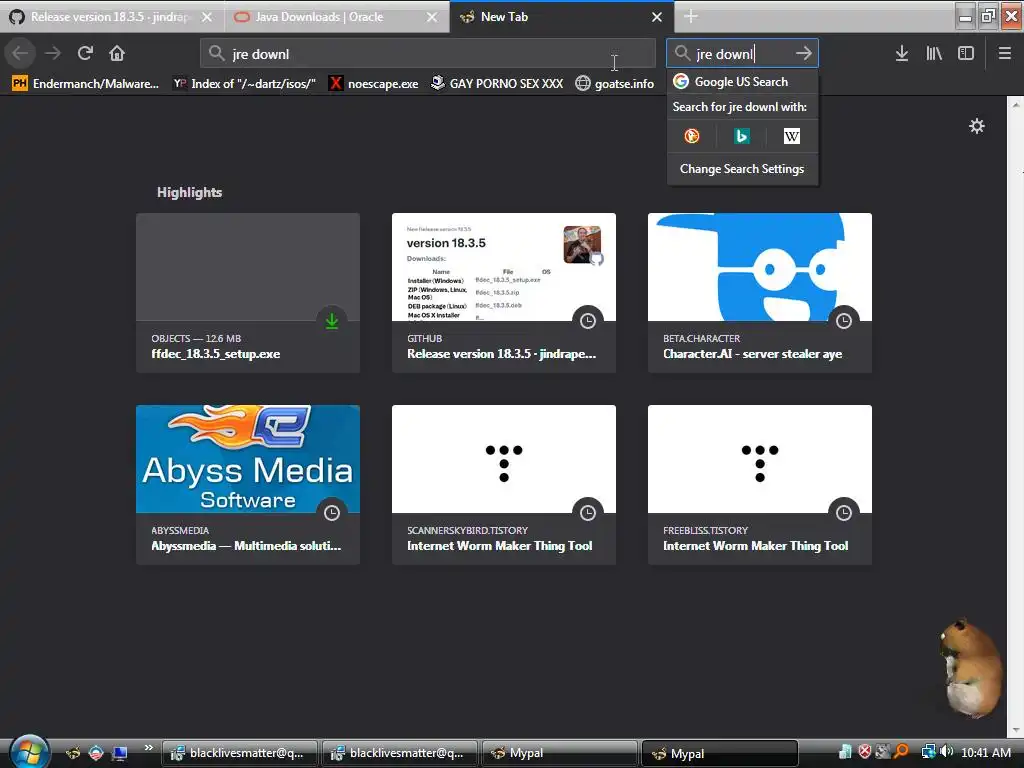Open noescape.exe bookmark
This screenshot has height=768, width=1024.
pyautogui.click(x=374, y=84)
